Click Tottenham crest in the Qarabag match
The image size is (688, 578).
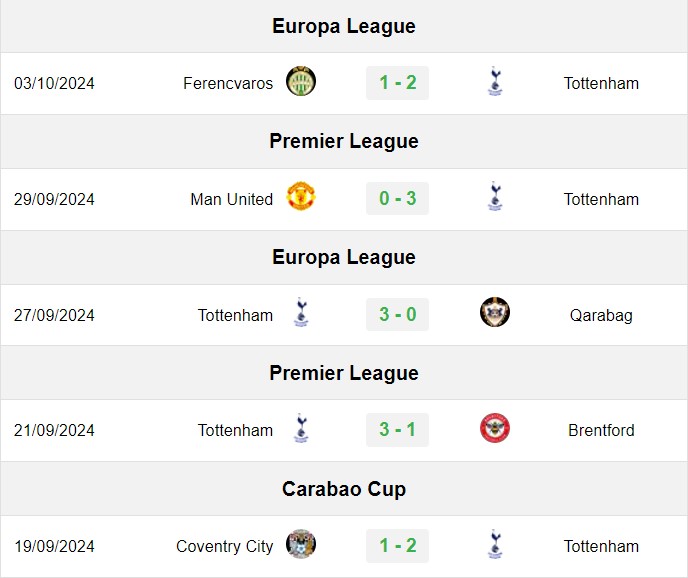(x=301, y=312)
